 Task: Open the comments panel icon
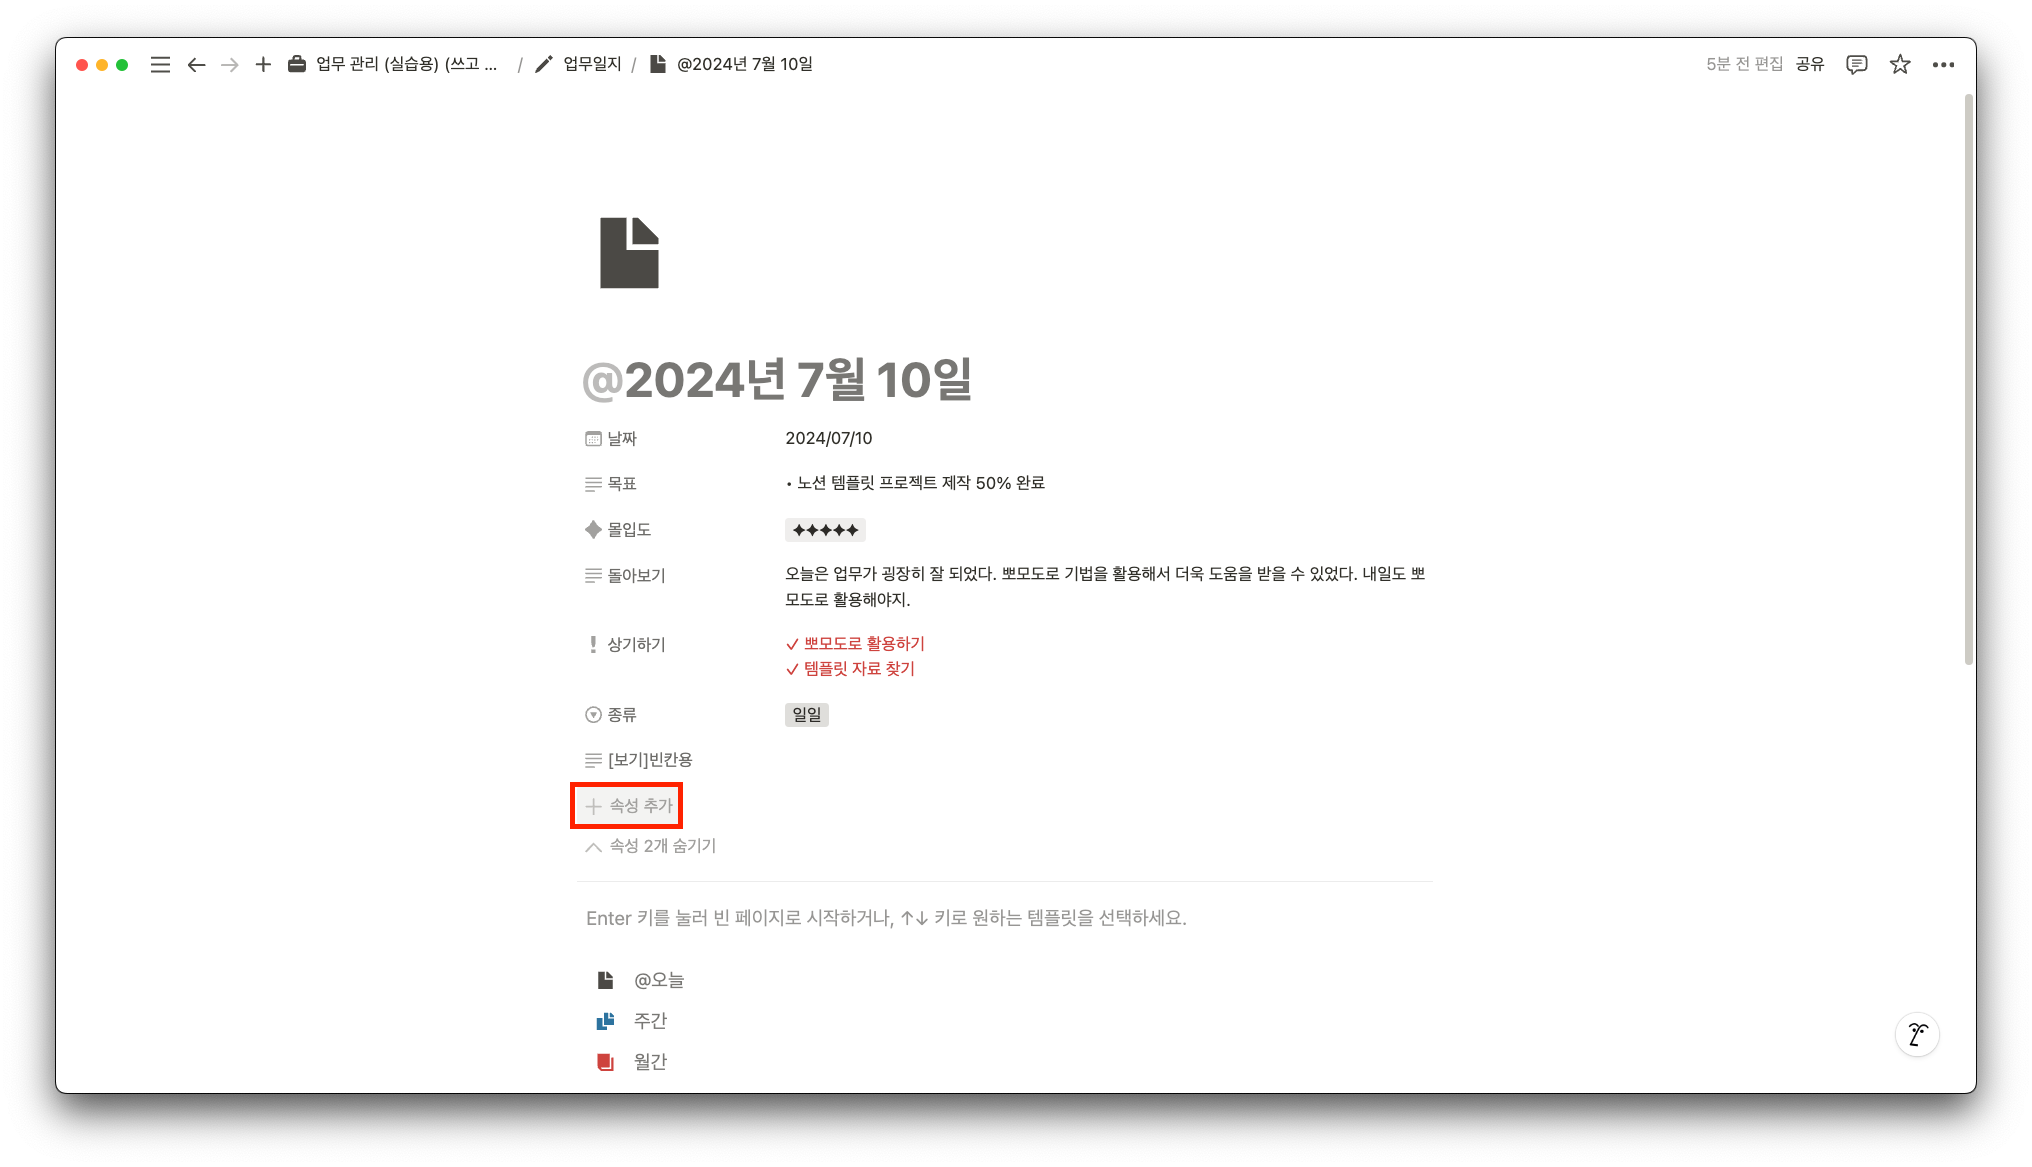[x=1856, y=65]
